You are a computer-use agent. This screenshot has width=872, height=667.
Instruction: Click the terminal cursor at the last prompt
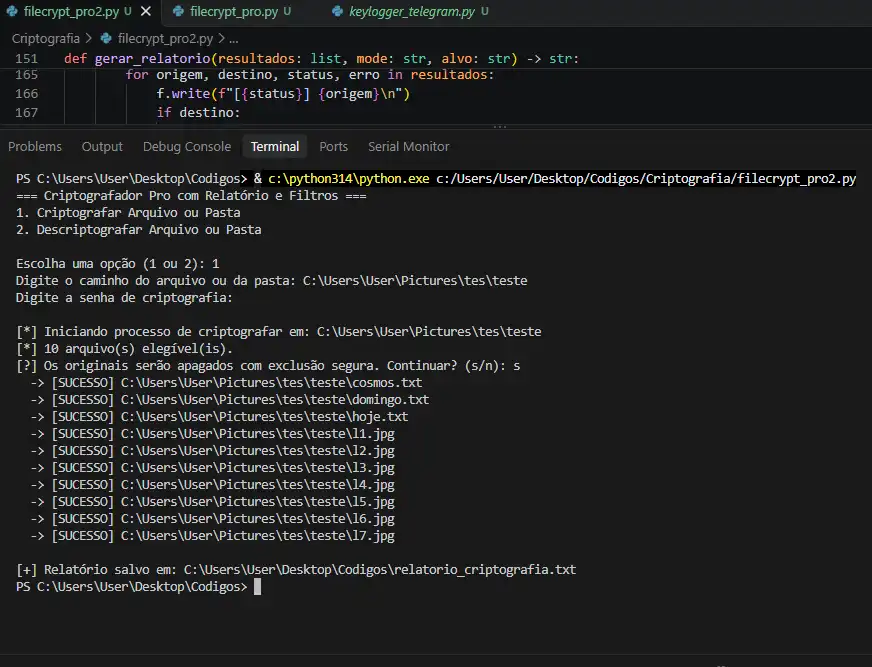[x=257, y=587]
